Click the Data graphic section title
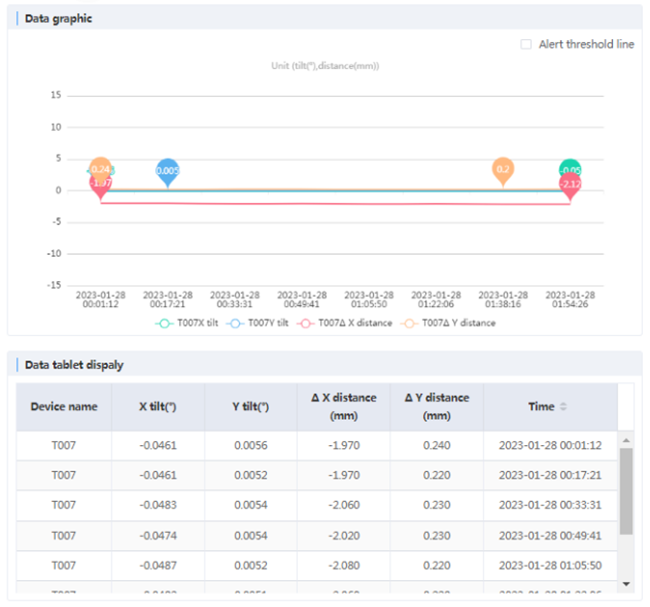Viewport: 650px width, 607px height. [x=58, y=19]
